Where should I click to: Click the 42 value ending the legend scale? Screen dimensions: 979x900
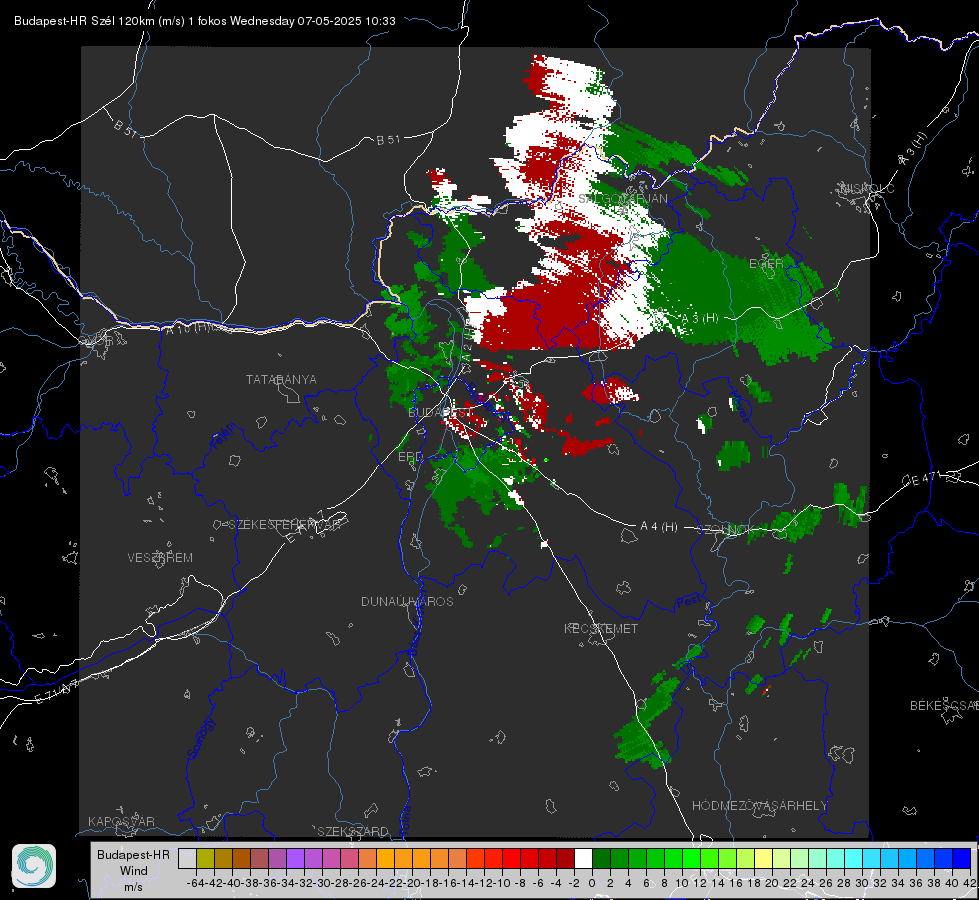click(x=970, y=883)
